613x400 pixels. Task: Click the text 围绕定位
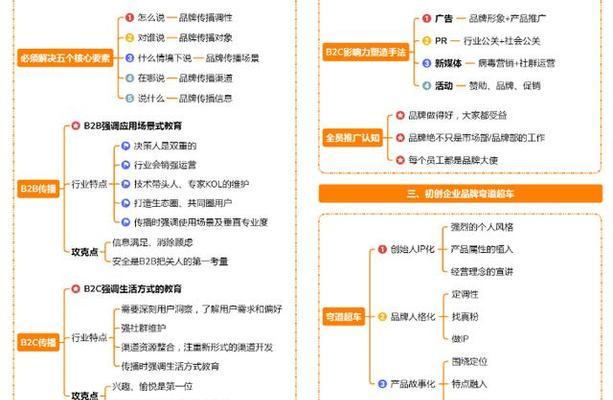(470, 362)
